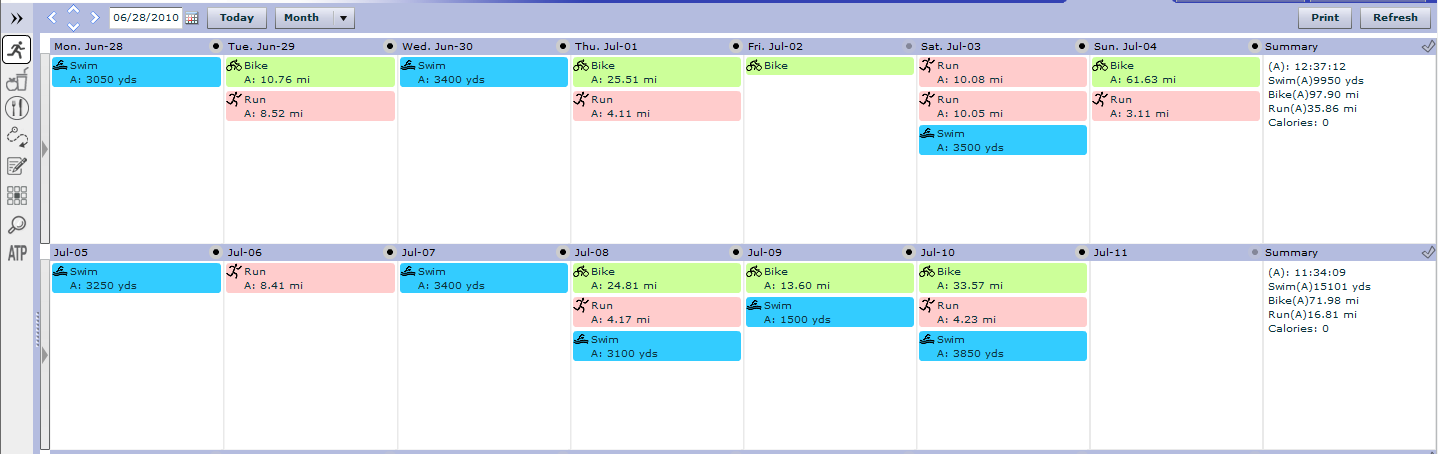Open the Run 8.52 mi workout
This screenshot has width=1438, height=454.
(309, 106)
